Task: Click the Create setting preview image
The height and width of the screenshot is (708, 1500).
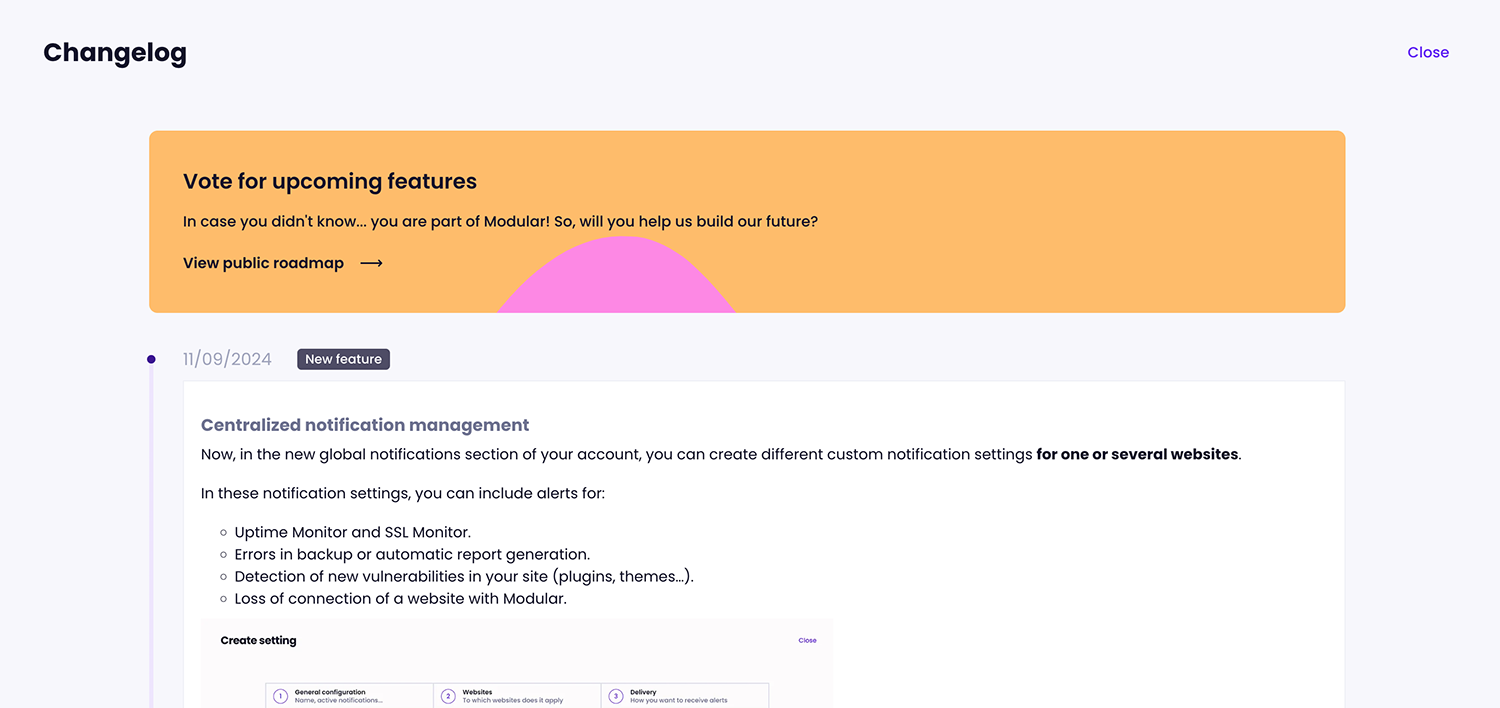Action: point(516,665)
